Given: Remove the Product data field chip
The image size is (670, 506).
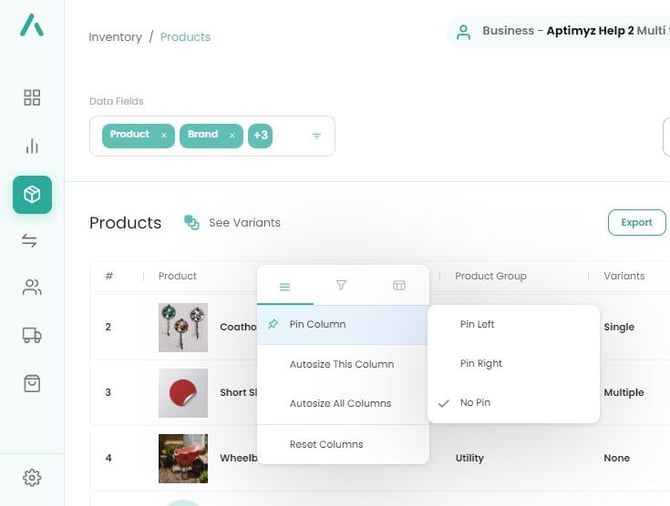Looking at the screenshot, I should pyautogui.click(x=164, y=135).
